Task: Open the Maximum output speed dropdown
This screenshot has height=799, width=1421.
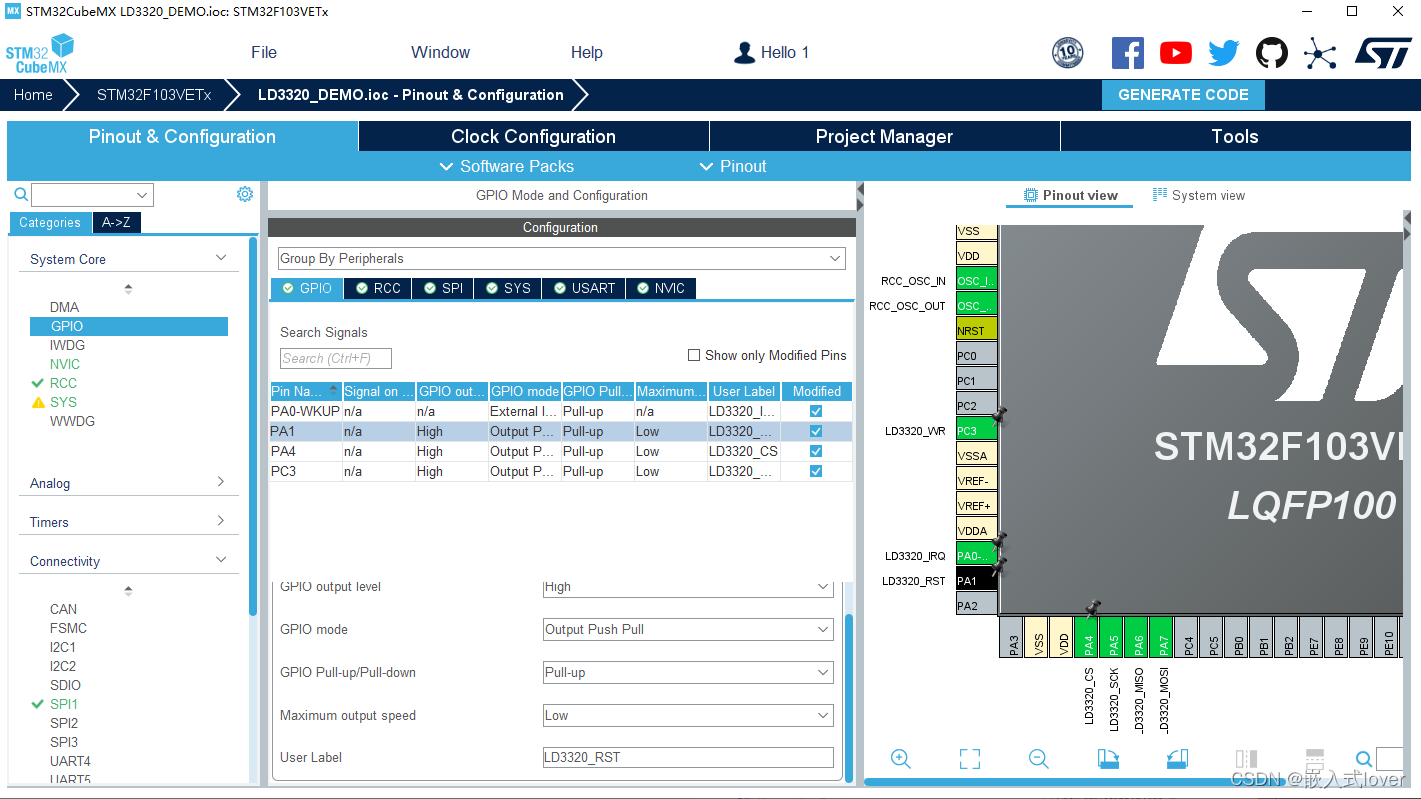Action: coord(687,715)
